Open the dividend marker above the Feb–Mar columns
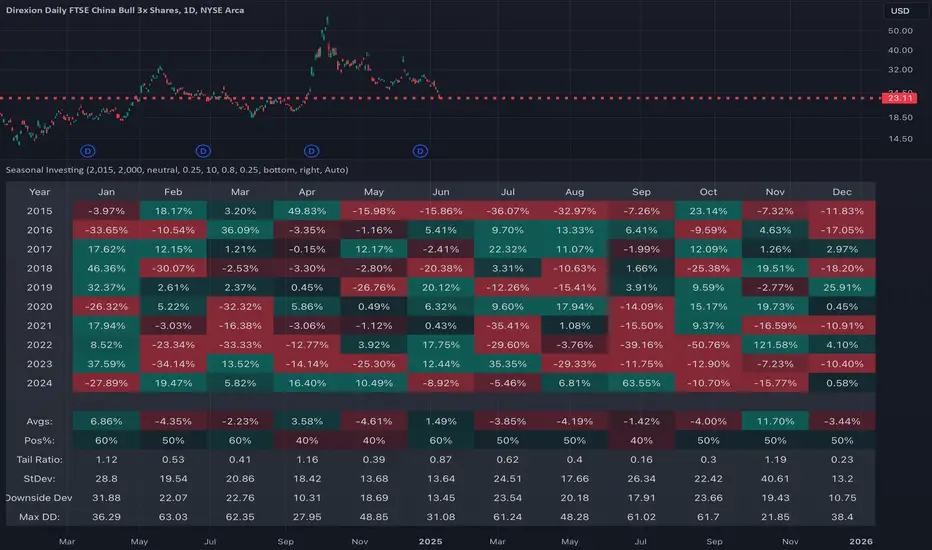 203,151
